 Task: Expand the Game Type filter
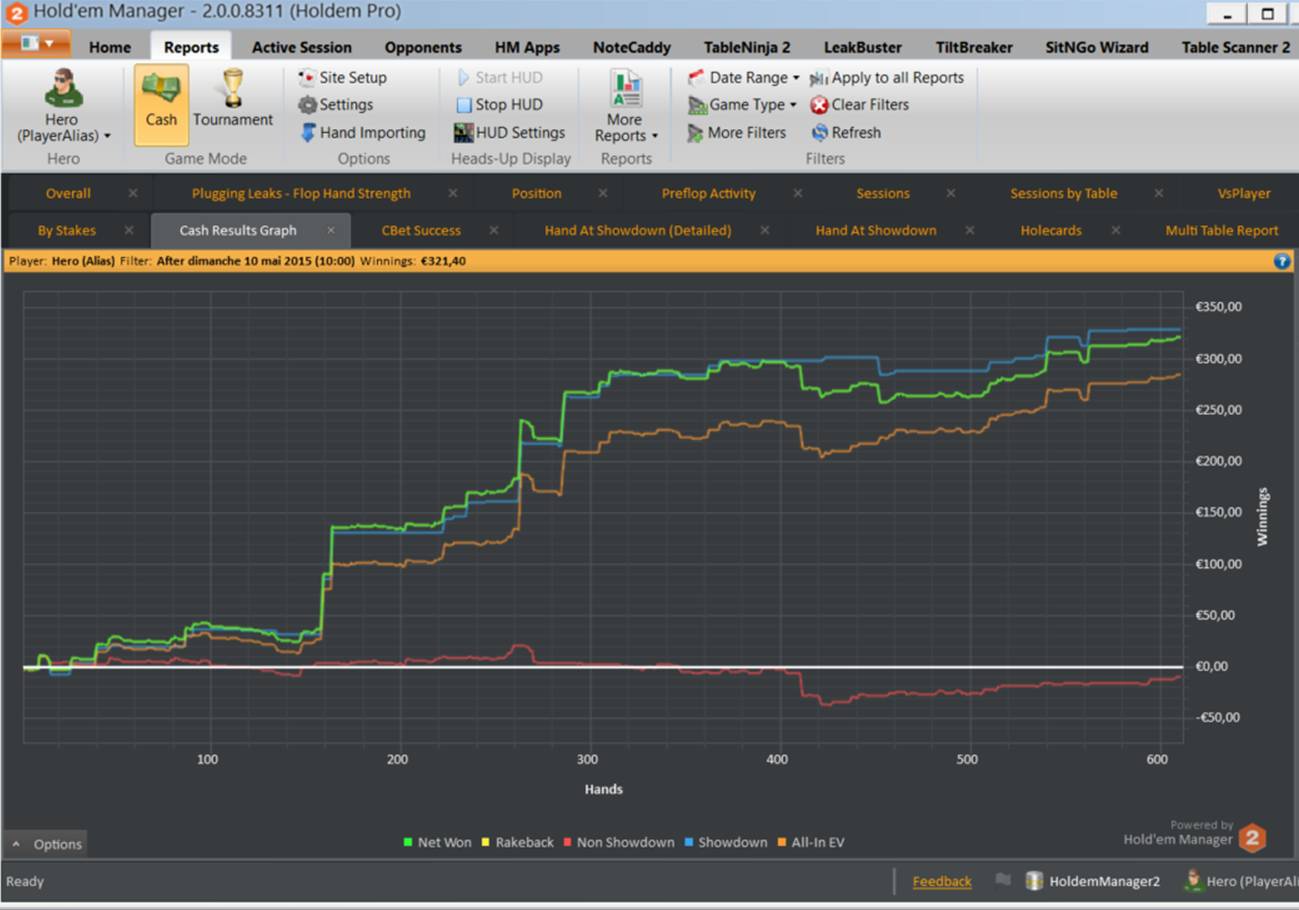tap(742, 104)
